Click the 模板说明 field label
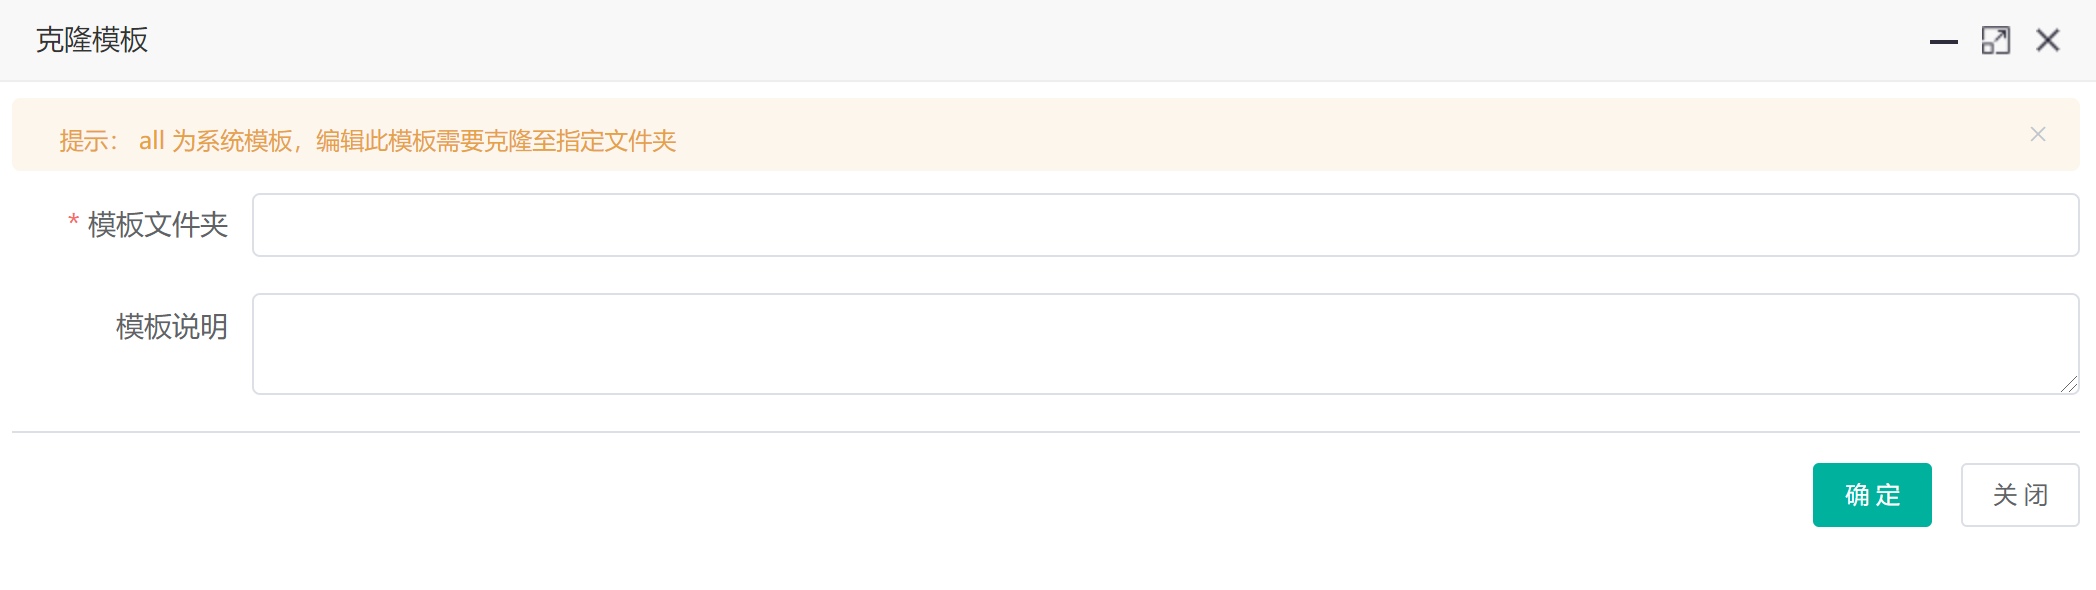This screenshot has height=590, width=2096. 171,327
